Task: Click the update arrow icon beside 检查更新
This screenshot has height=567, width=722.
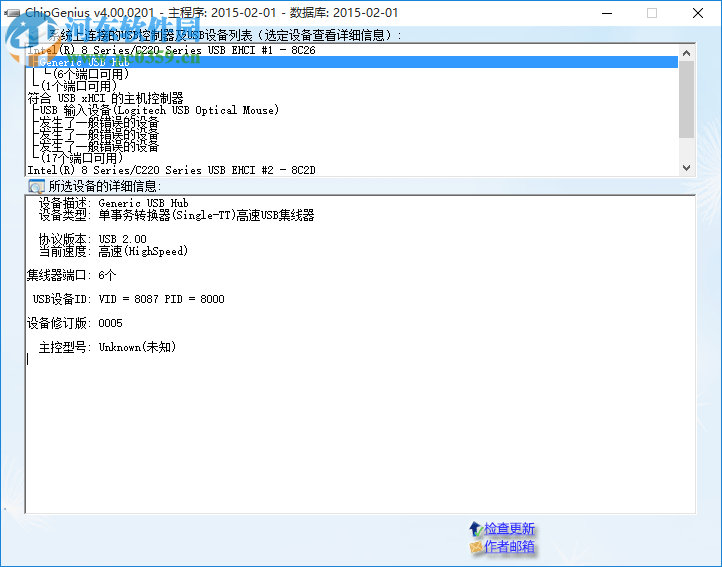Action: tap(476, 529)
